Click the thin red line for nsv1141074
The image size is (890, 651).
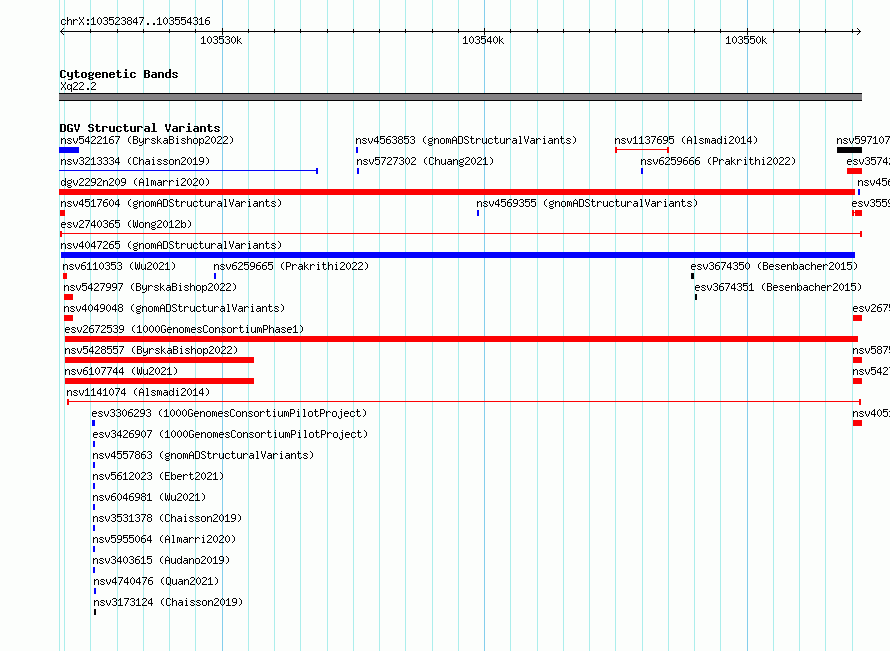point(464,402)
